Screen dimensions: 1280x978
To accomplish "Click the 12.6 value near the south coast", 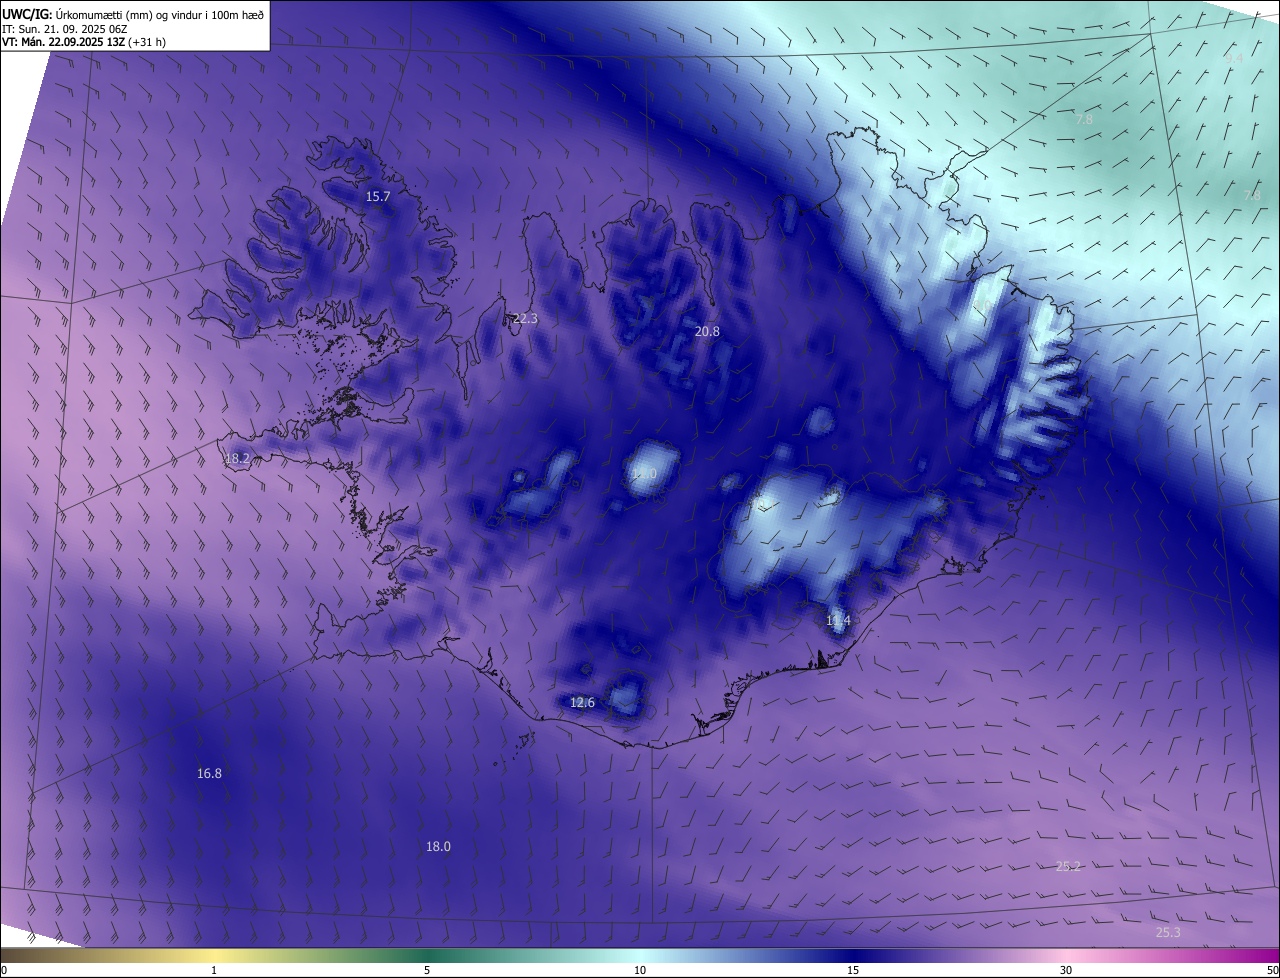I will pyautogui.click(x=582, y=703).
